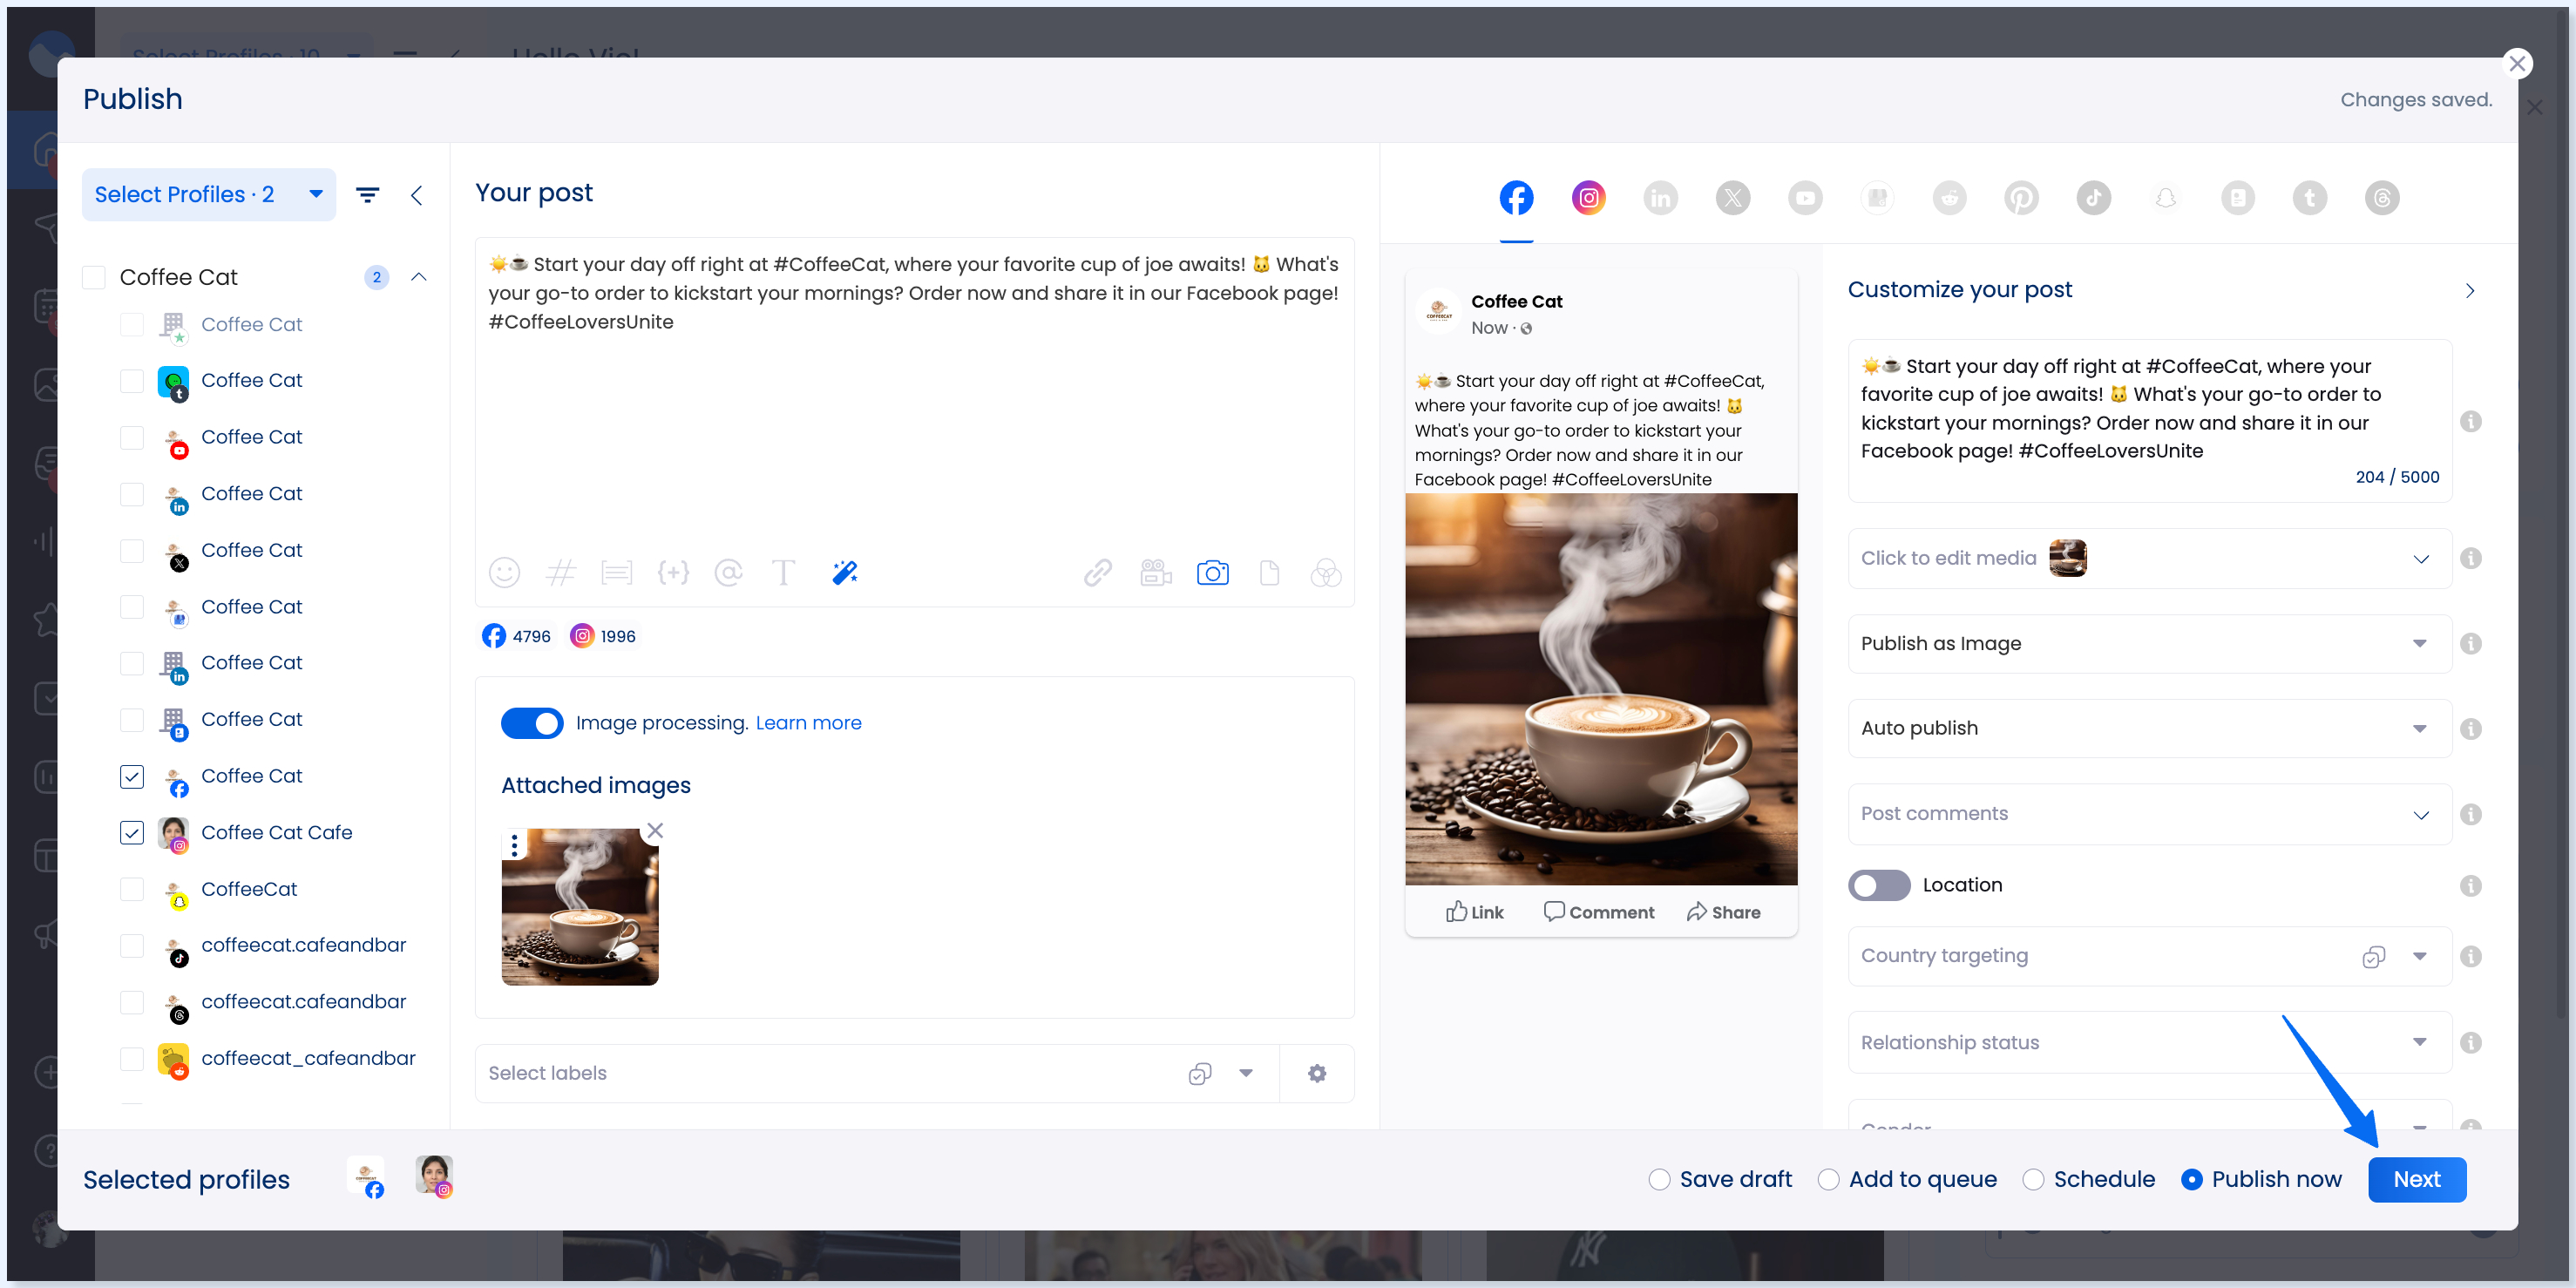Expand the Customize your post panel
Image resolution: width=2576 pixels, height=1288 pixels.
[x=2470, y=291]
